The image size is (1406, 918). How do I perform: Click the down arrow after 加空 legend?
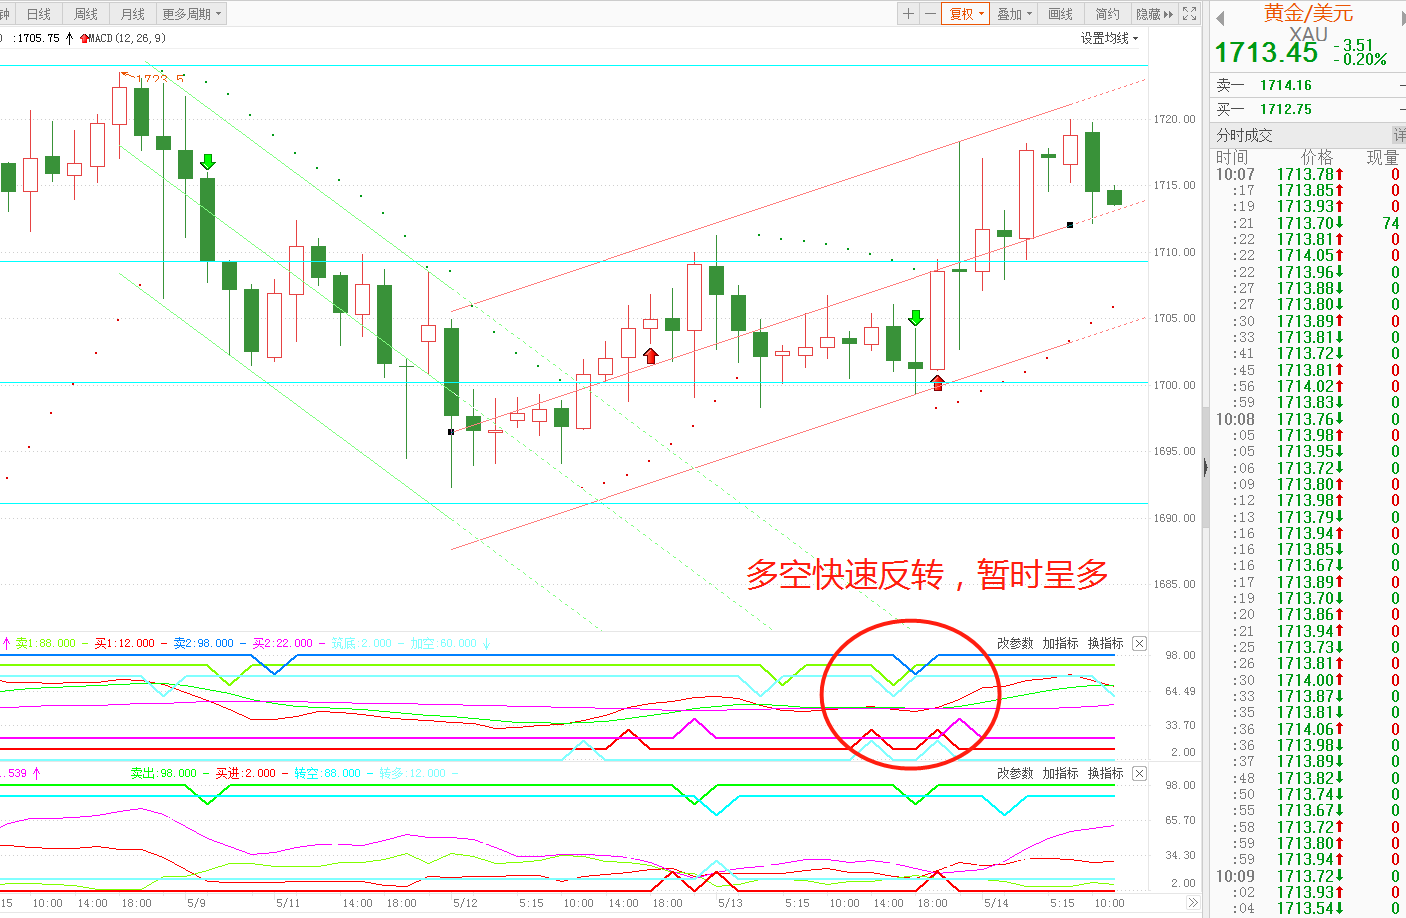click(486, 643)
